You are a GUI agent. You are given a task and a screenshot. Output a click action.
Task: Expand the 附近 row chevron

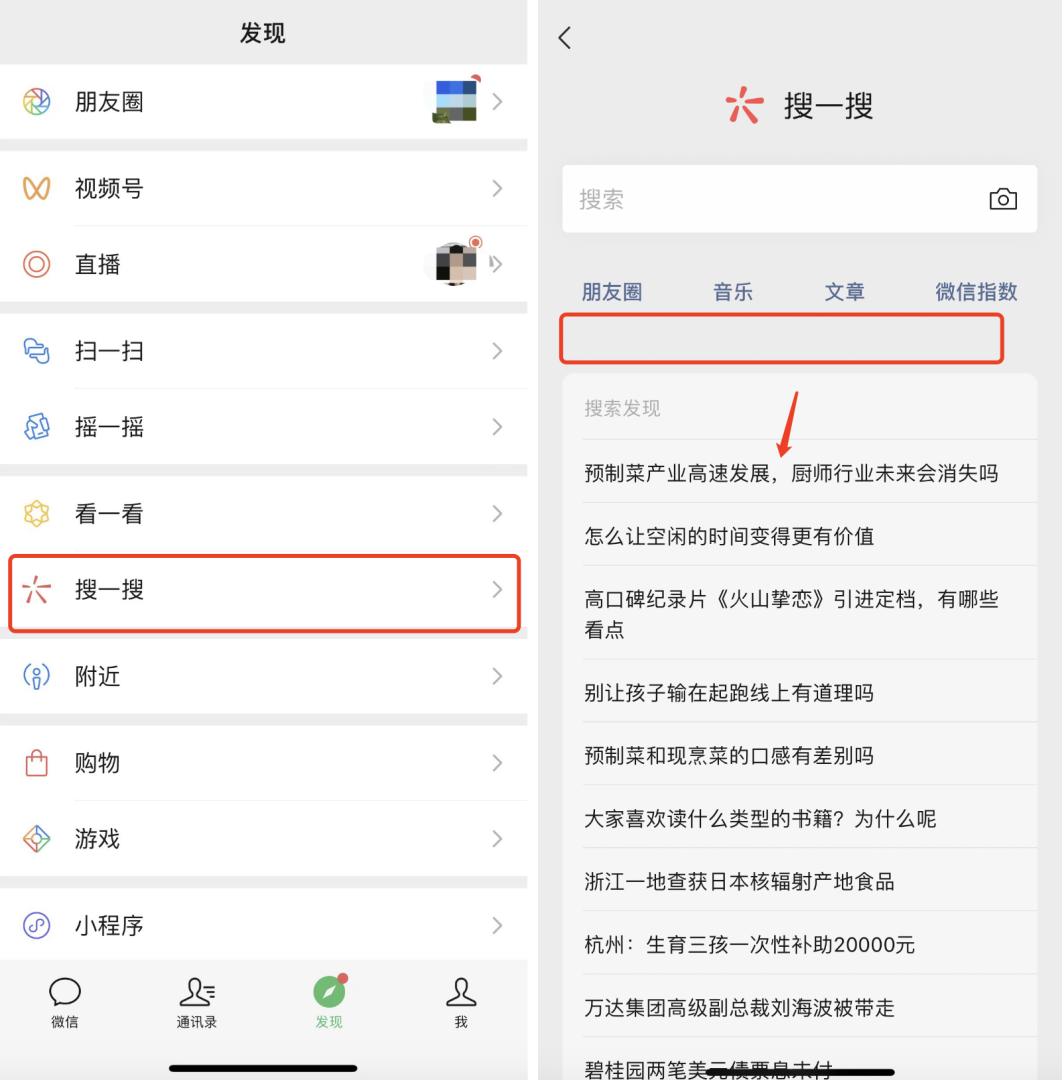click(497, 676)
